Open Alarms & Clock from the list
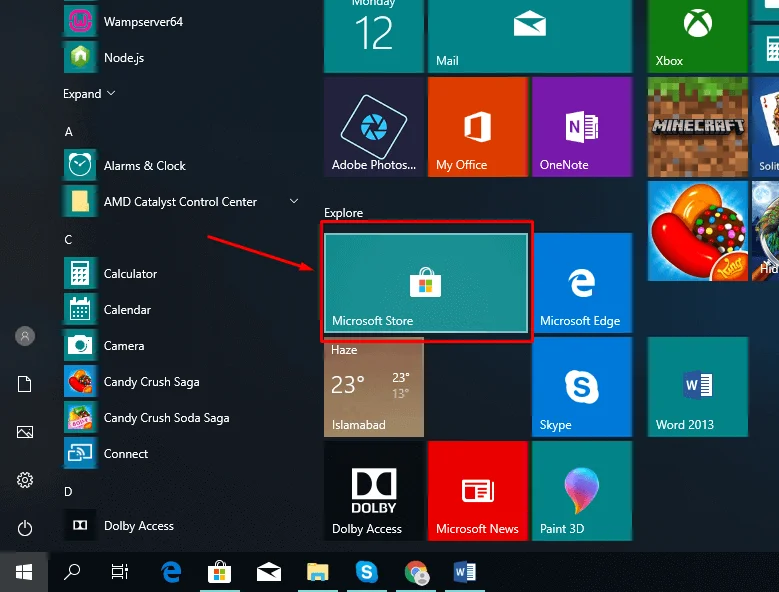Image resolution: width=779 pixels, height=592 pixels. 181,165
